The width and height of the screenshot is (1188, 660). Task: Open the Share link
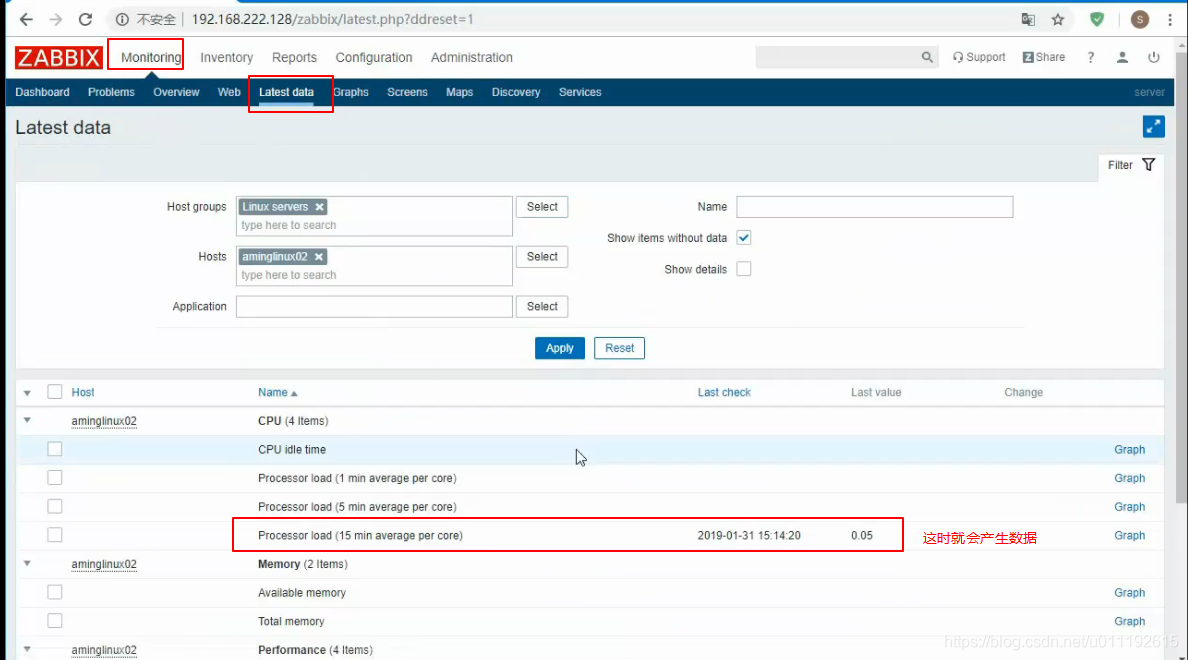coord(1043,57)
